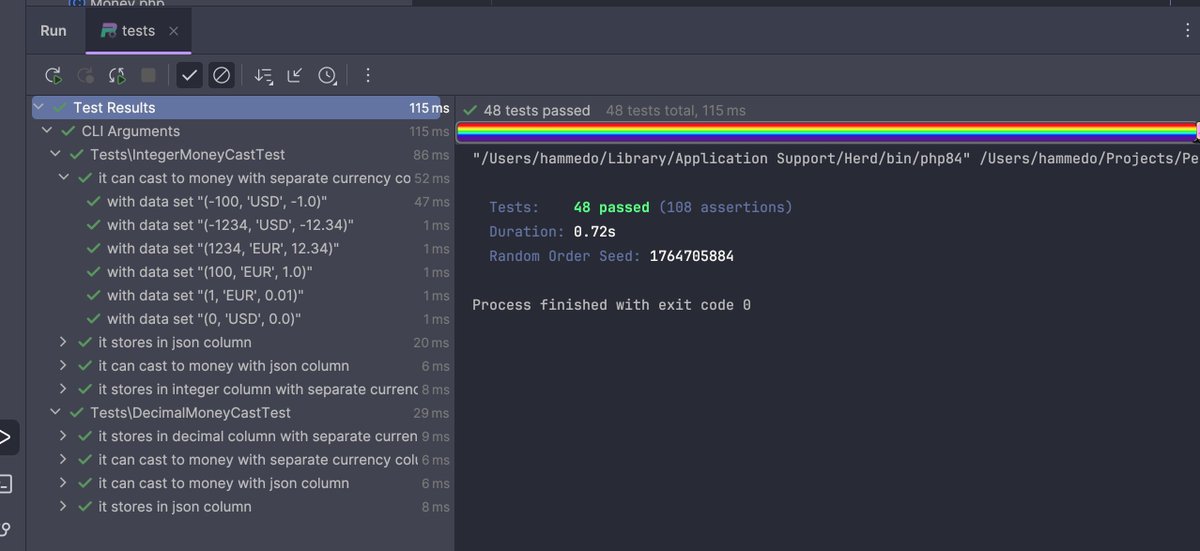The height and width of the screenshot is (551, 1200).
Task: Click the Pest icon on tests tab
Action: click(x=107, y=31)
